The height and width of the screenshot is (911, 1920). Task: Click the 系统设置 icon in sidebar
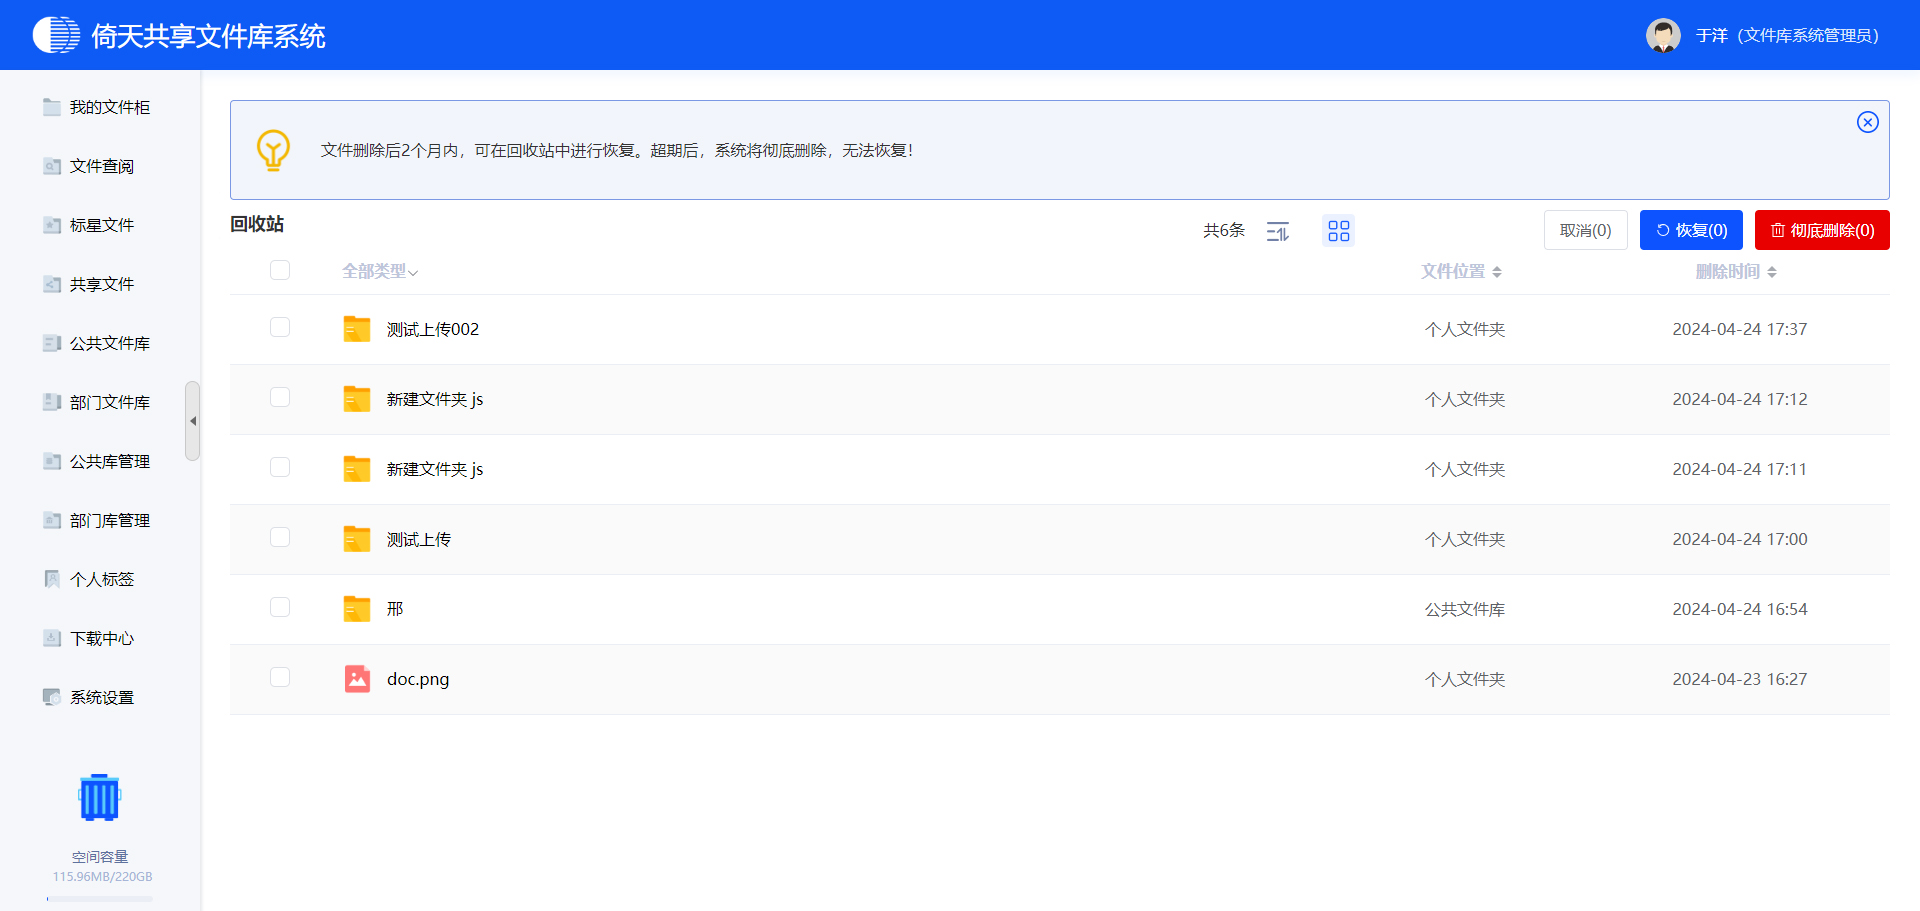point(52,697)
